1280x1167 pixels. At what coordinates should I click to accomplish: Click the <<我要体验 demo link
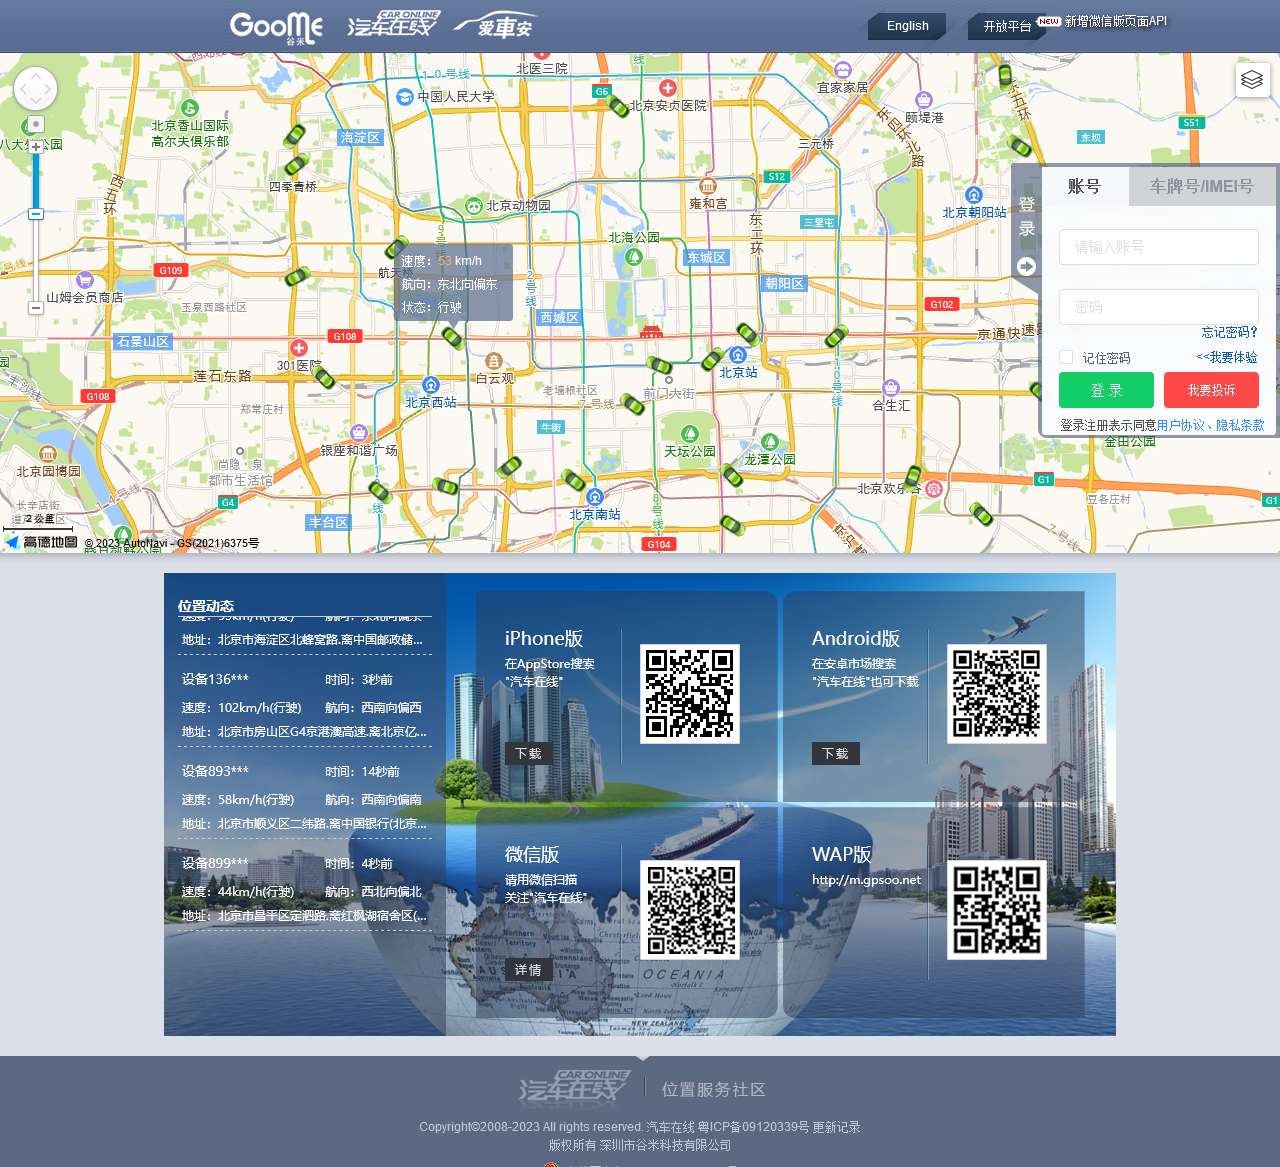click(1227, 357)
